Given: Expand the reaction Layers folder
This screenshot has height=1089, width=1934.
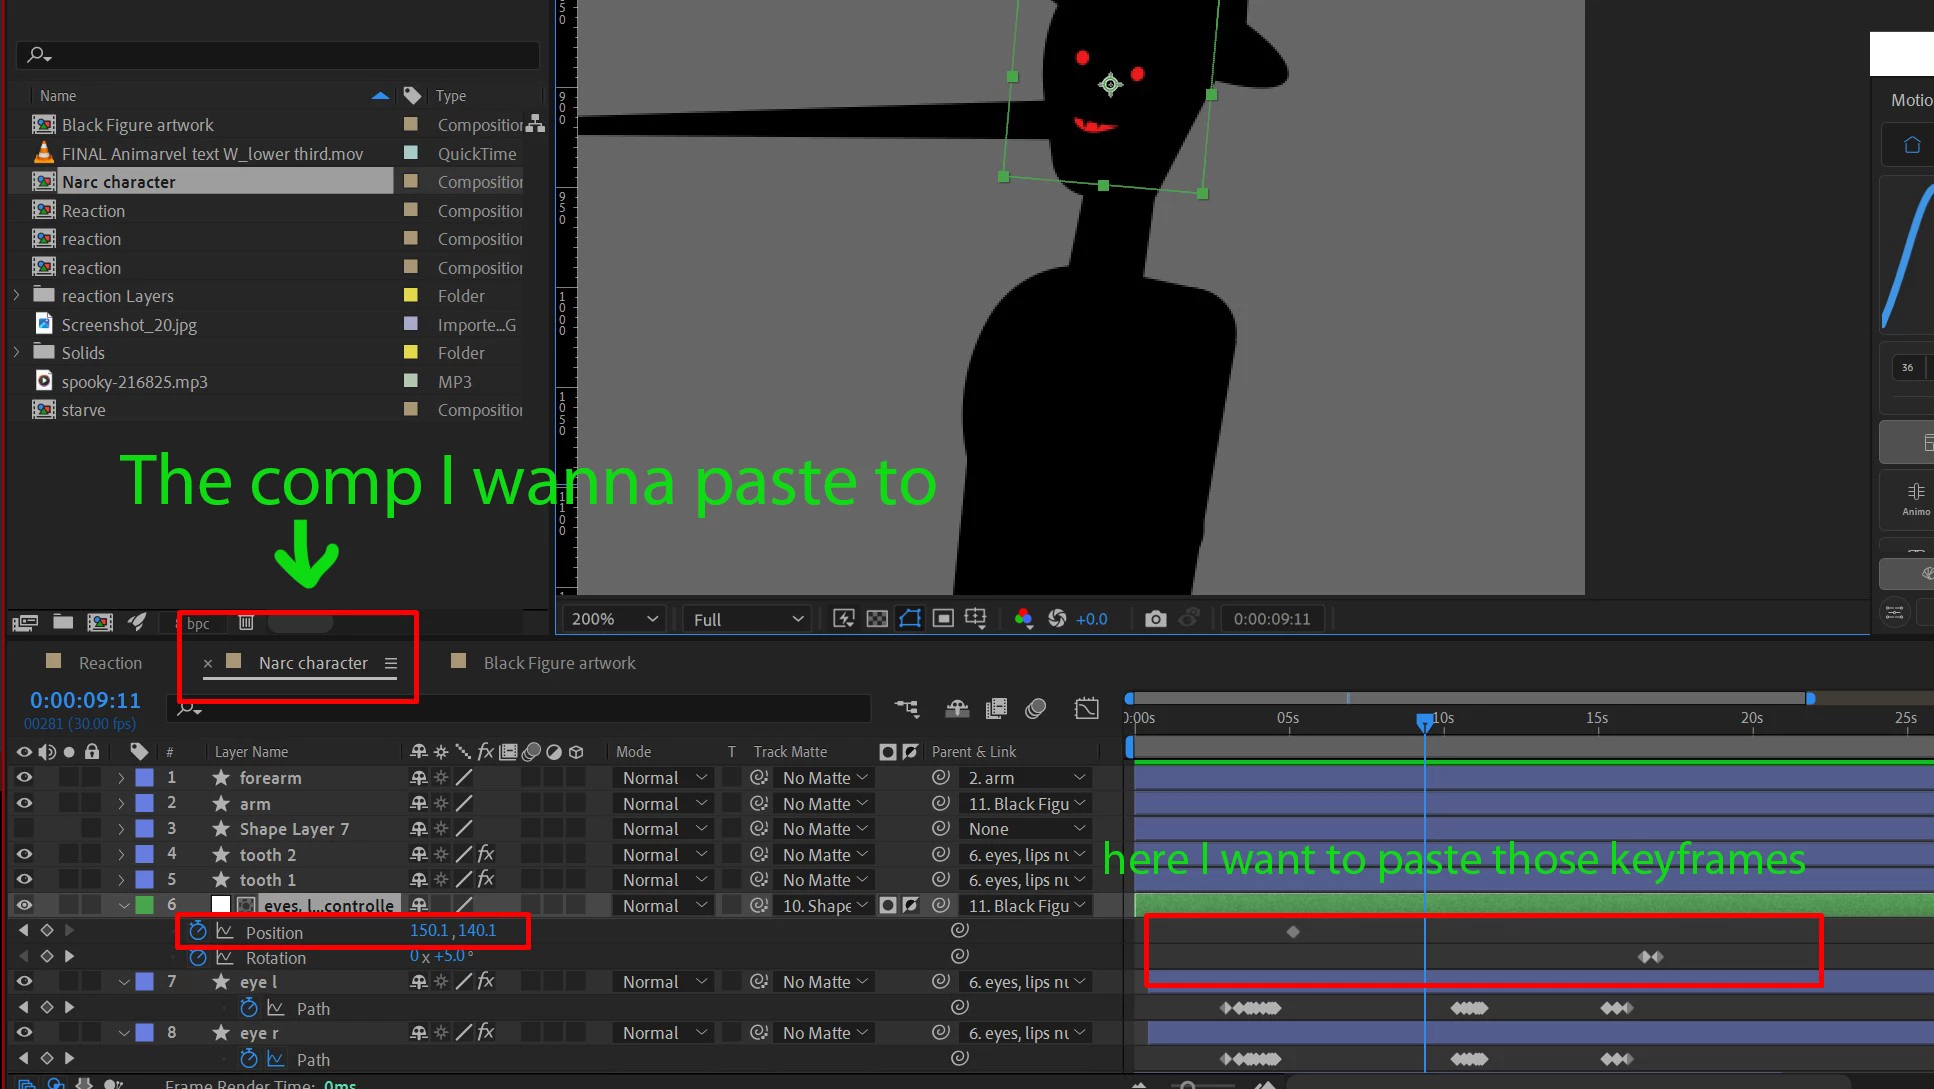Looking at the screenshot, I should pos(16,296).
